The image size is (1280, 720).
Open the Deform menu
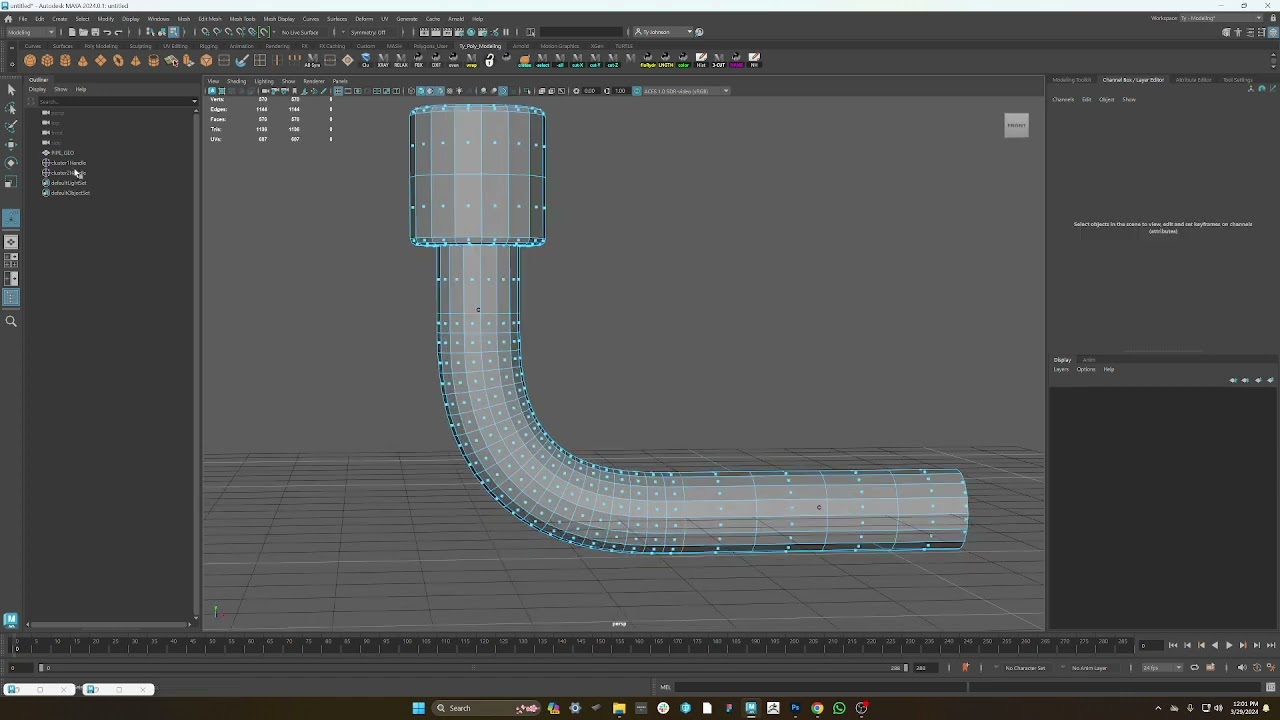(x=364, y=19)
